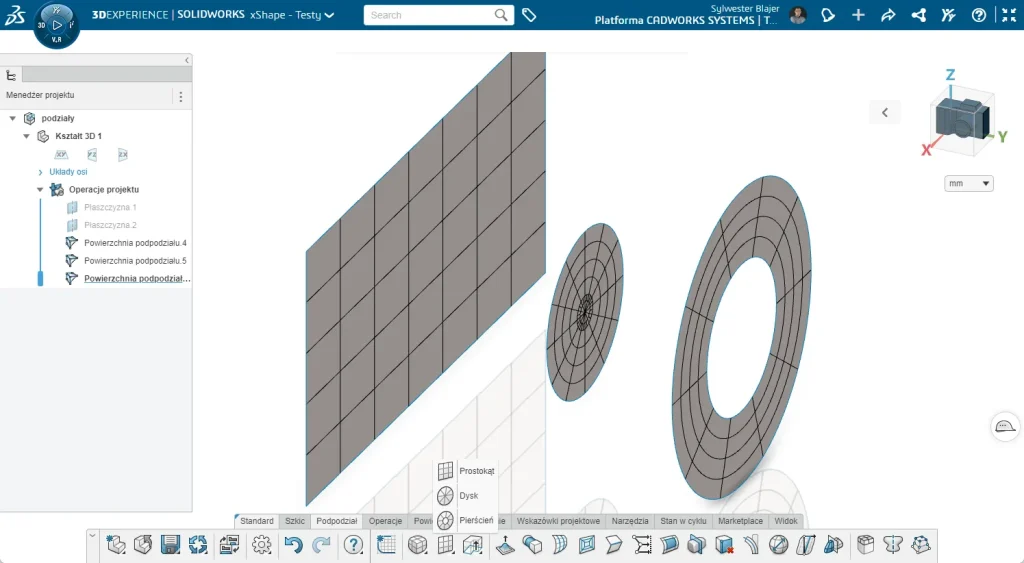This screenshot has width=1024, height=563.
Task: Click the sphere with diagonal line icon
Action: pos(778,544)
